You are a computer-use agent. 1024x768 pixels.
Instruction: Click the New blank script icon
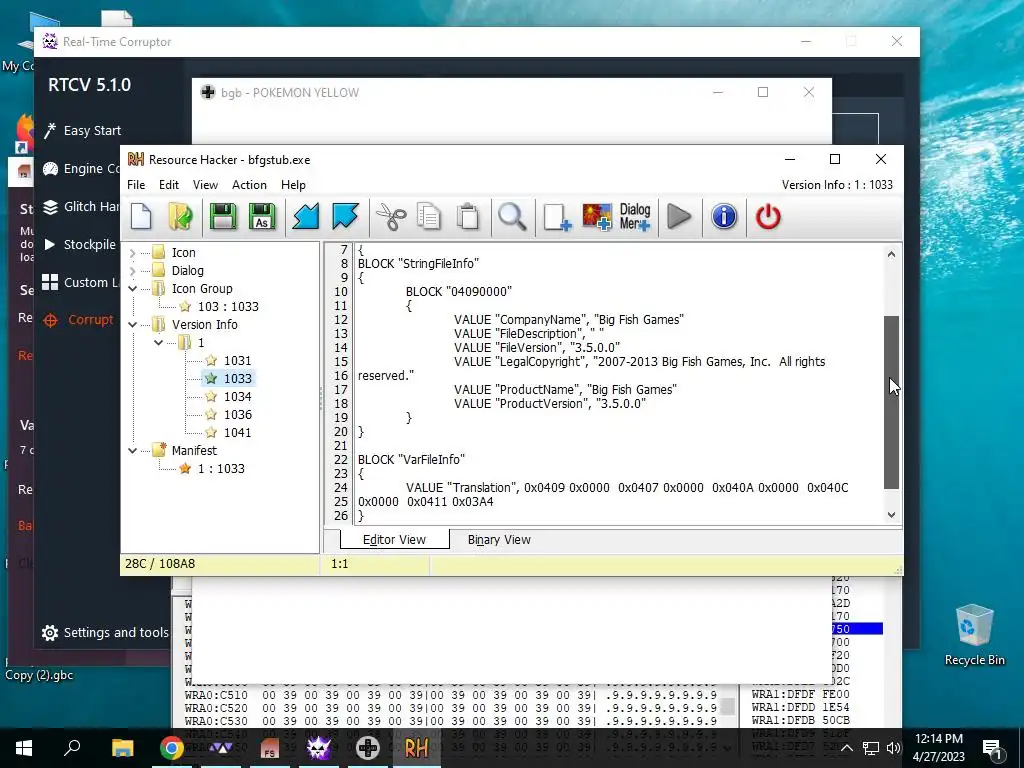pos(141,217)
